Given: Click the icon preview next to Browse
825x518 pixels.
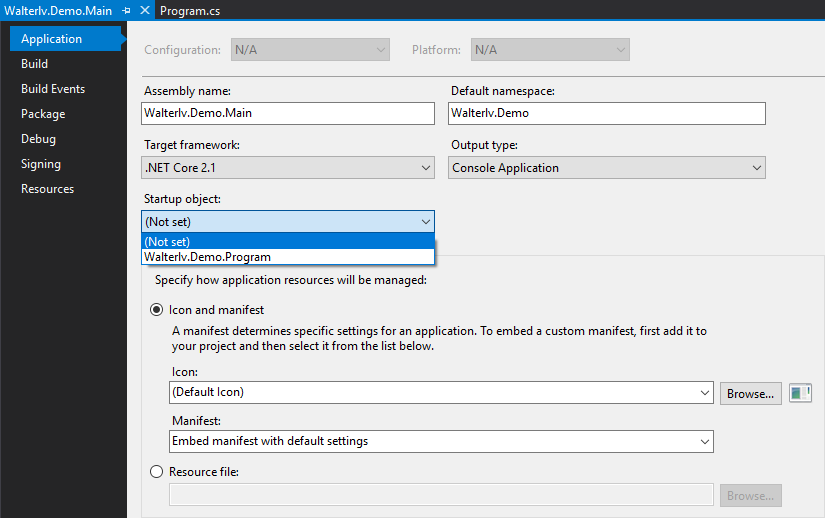Looking at the screenshot, I should [799, 393].
